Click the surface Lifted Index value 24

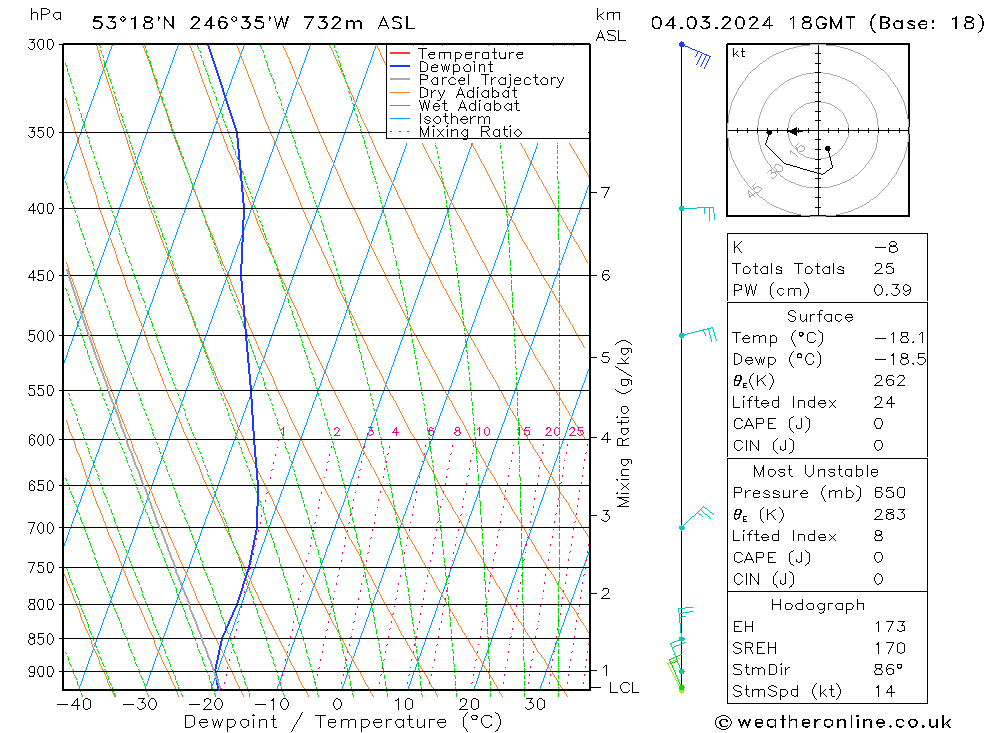tap(885, 403)
